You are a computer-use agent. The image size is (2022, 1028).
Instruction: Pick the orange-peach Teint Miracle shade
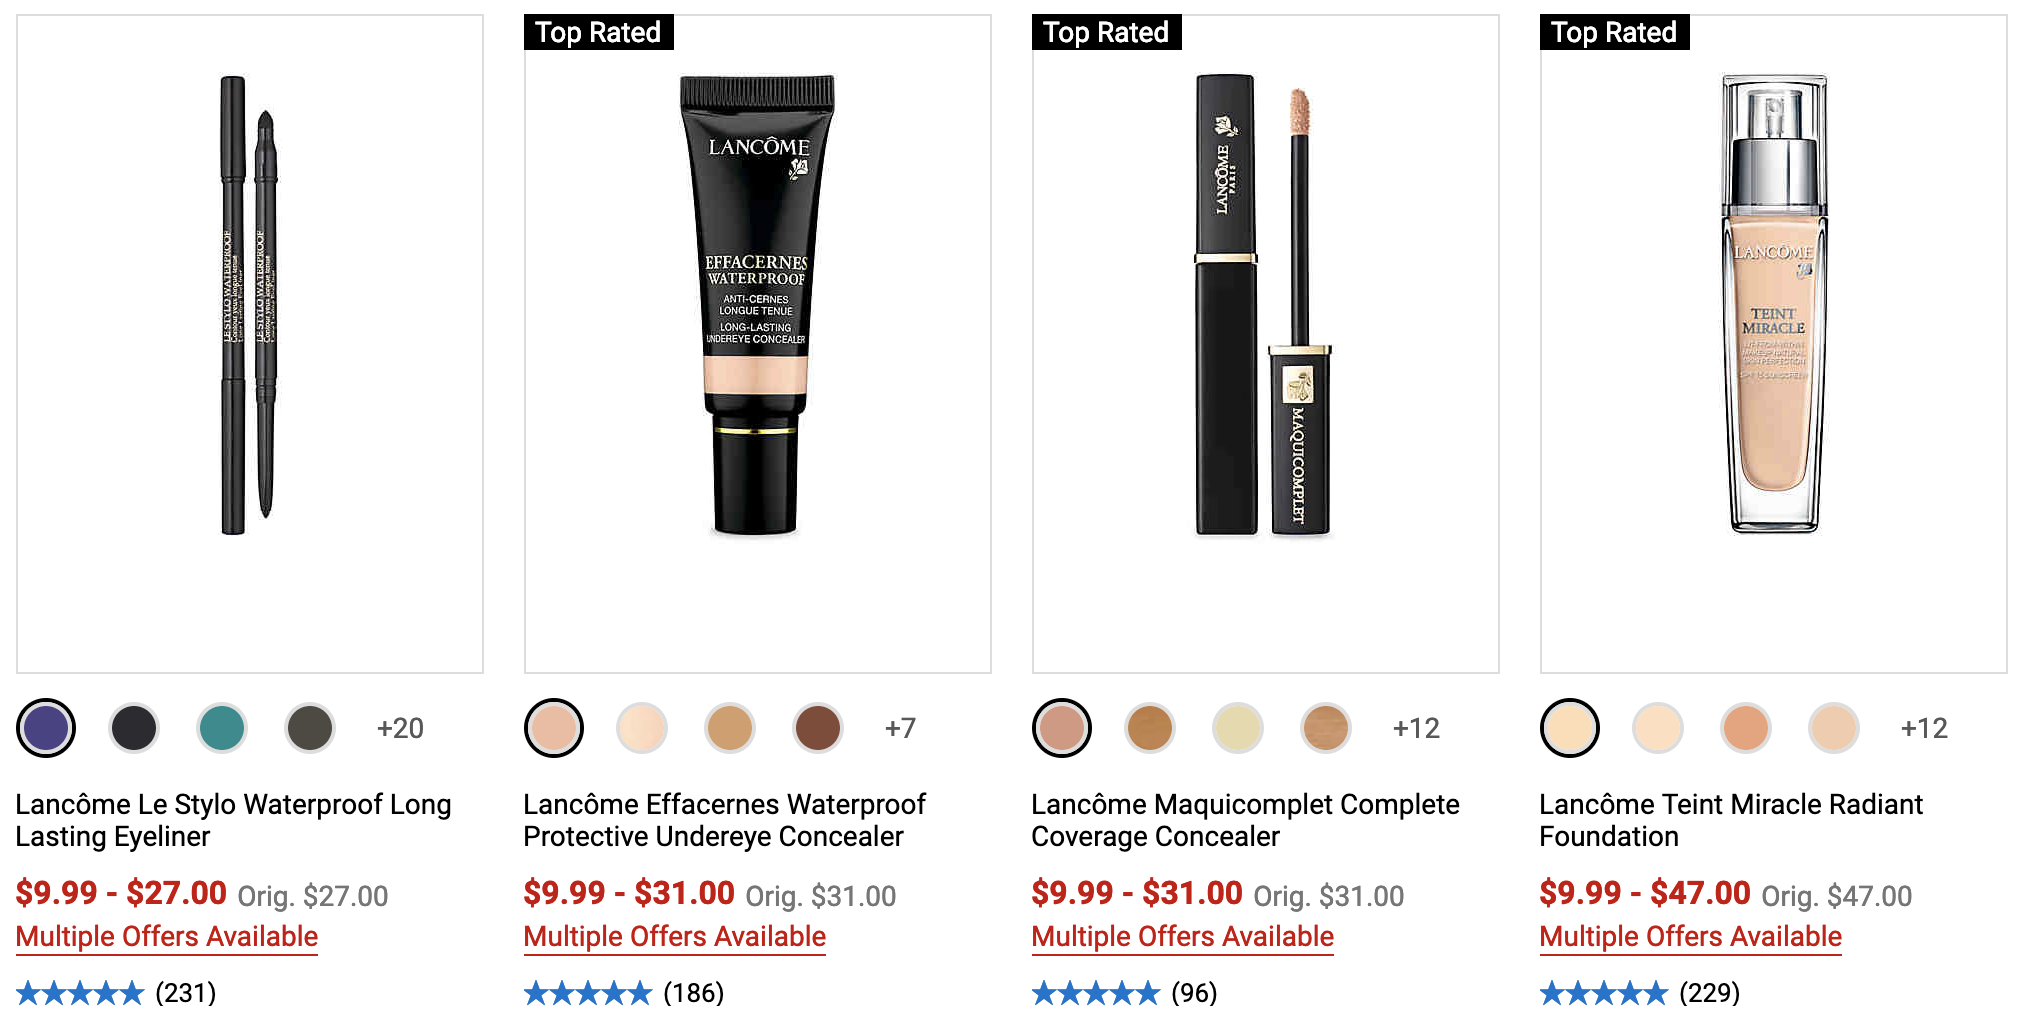coord(1746,728)
